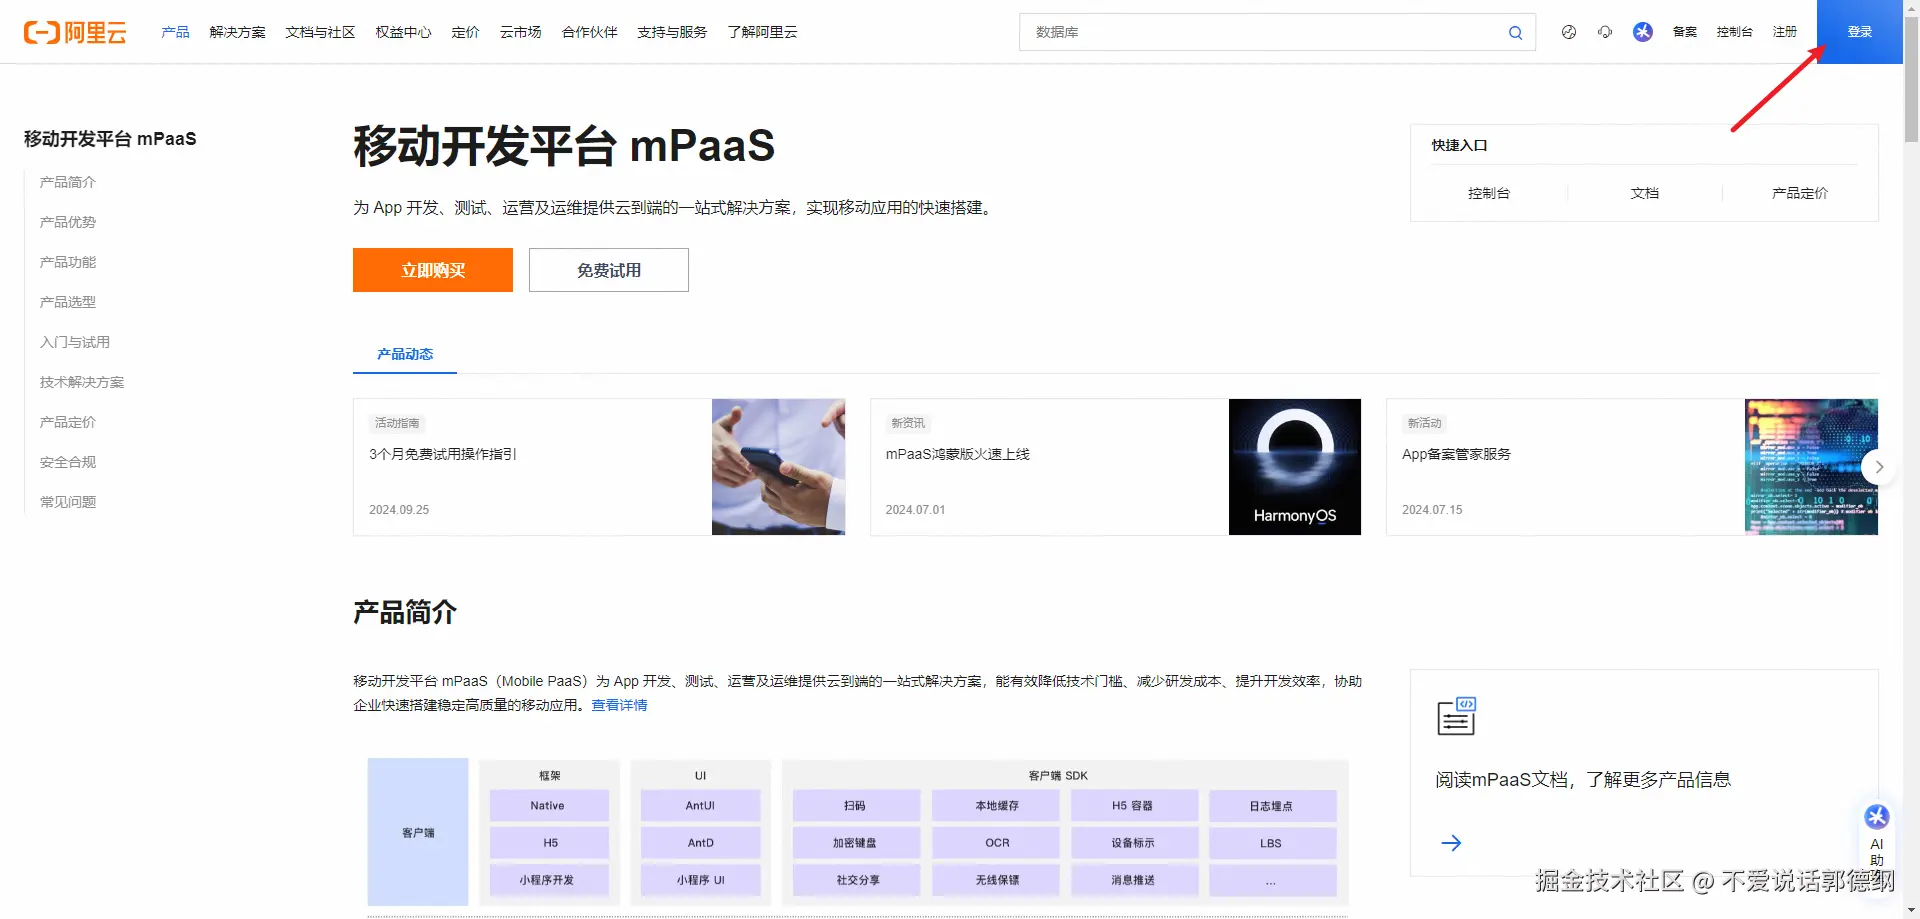The image size is (1920, 919).
Task: Open the mPaaS鸿蒙版火速上线 card
Action: 1116,467
